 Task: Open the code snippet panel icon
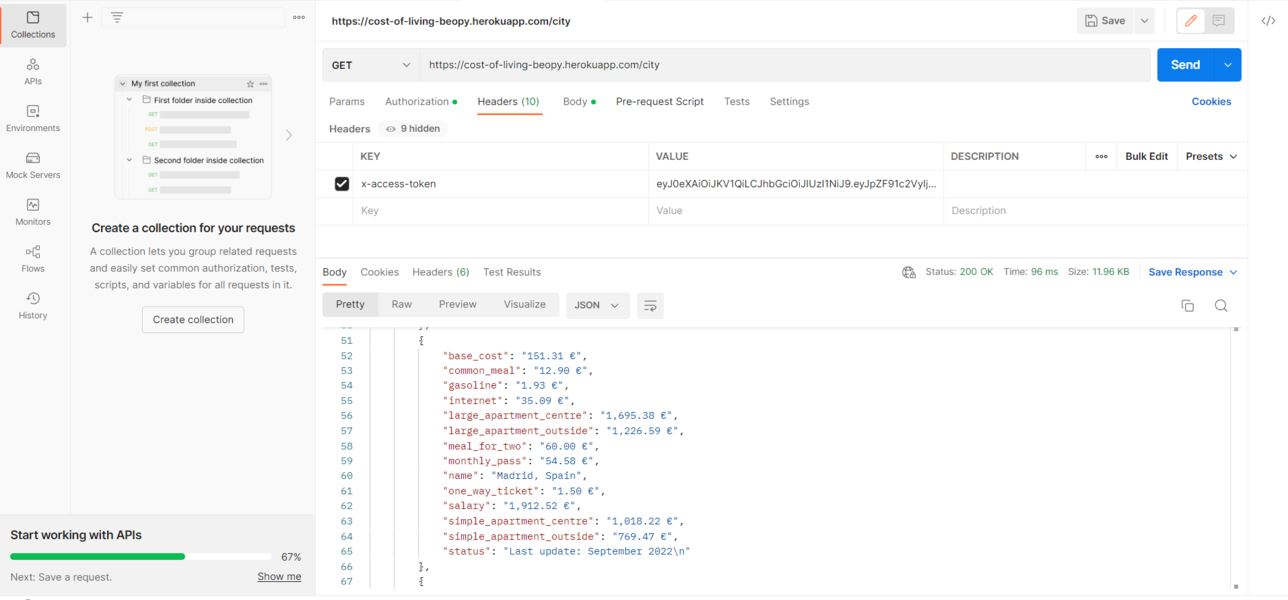pos(1268,20)
